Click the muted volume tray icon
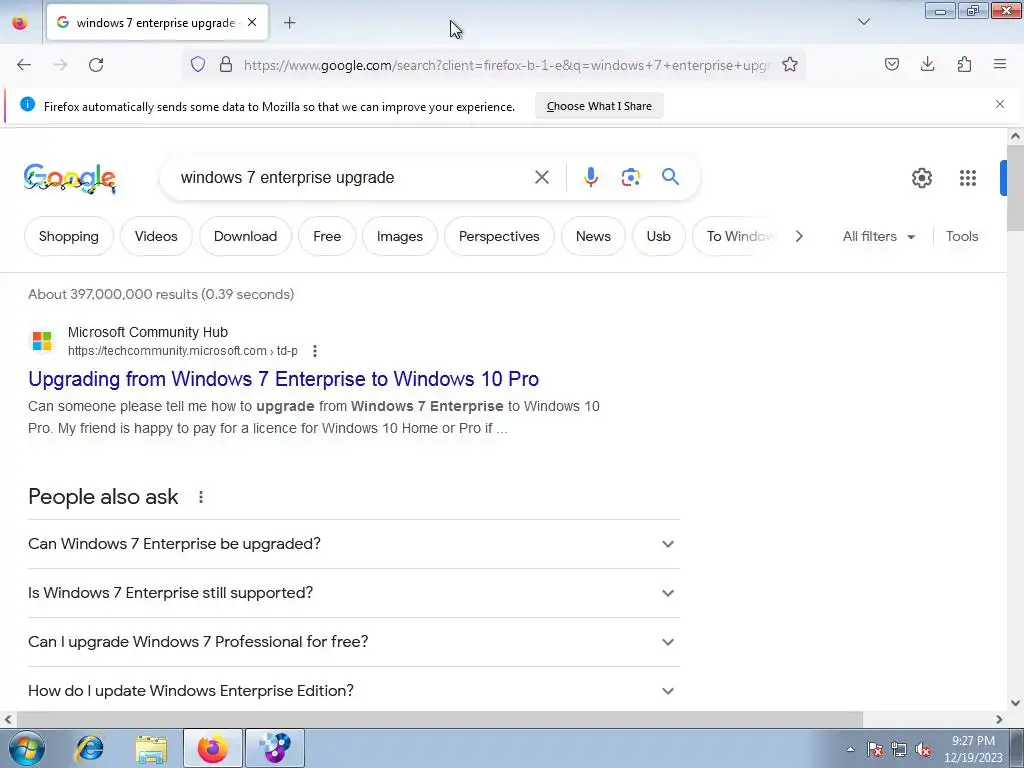The width and height of the screenshot is (1024, 768). click(923, 749)
